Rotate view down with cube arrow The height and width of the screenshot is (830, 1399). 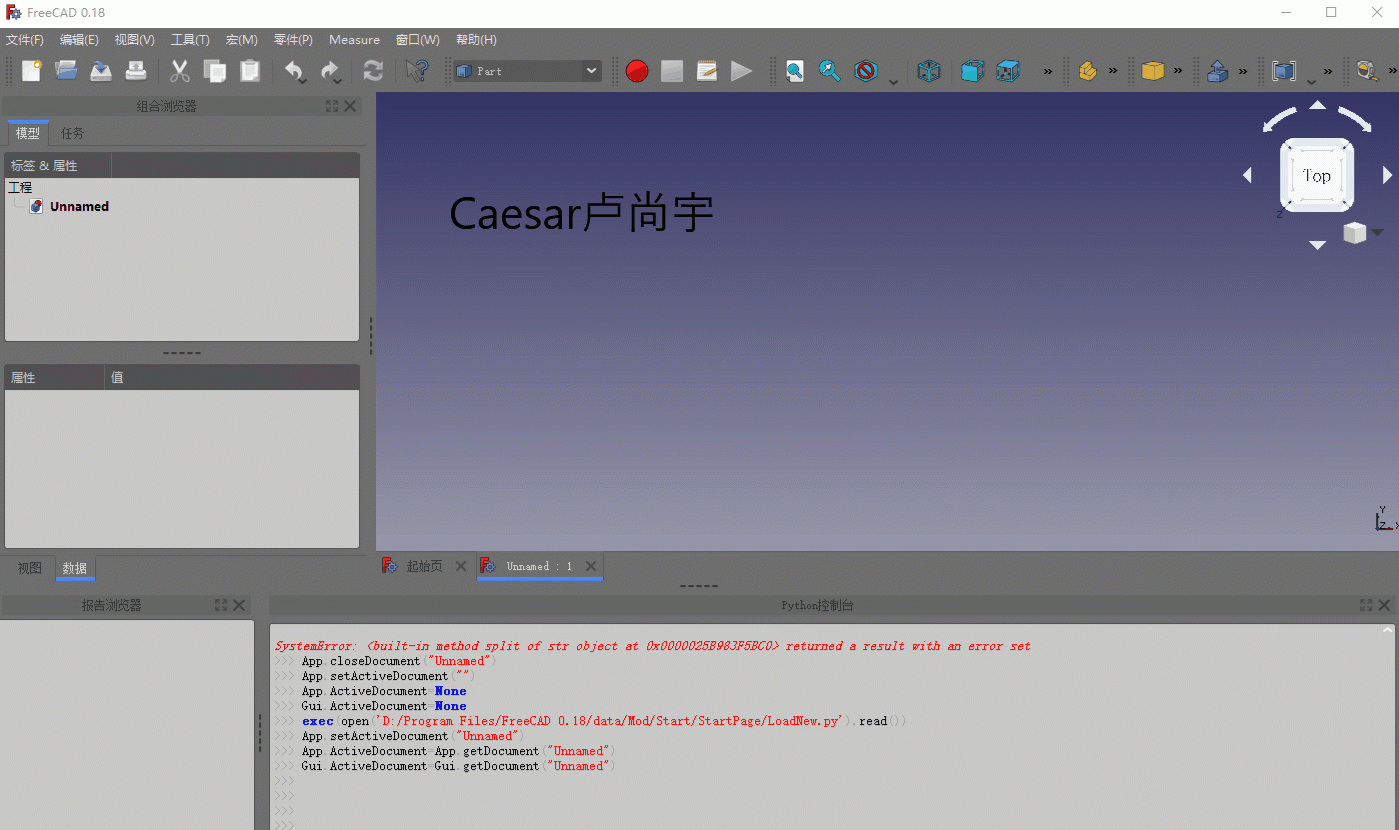pos(1317,245)
